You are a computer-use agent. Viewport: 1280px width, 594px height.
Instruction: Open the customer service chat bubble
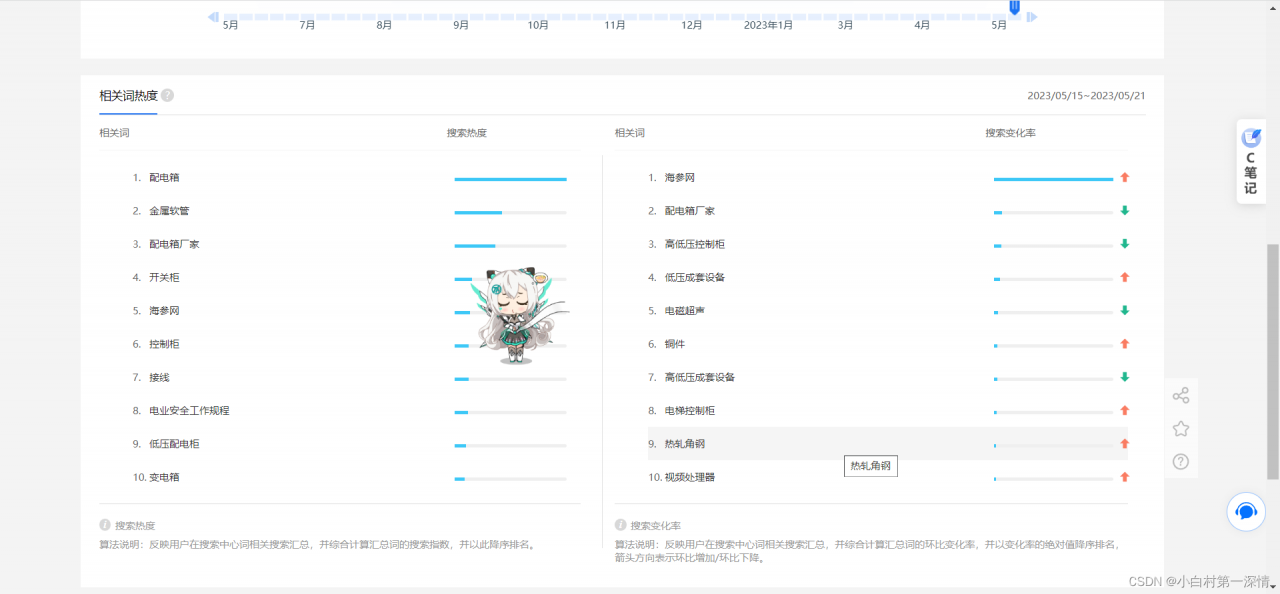(1245, 511)
